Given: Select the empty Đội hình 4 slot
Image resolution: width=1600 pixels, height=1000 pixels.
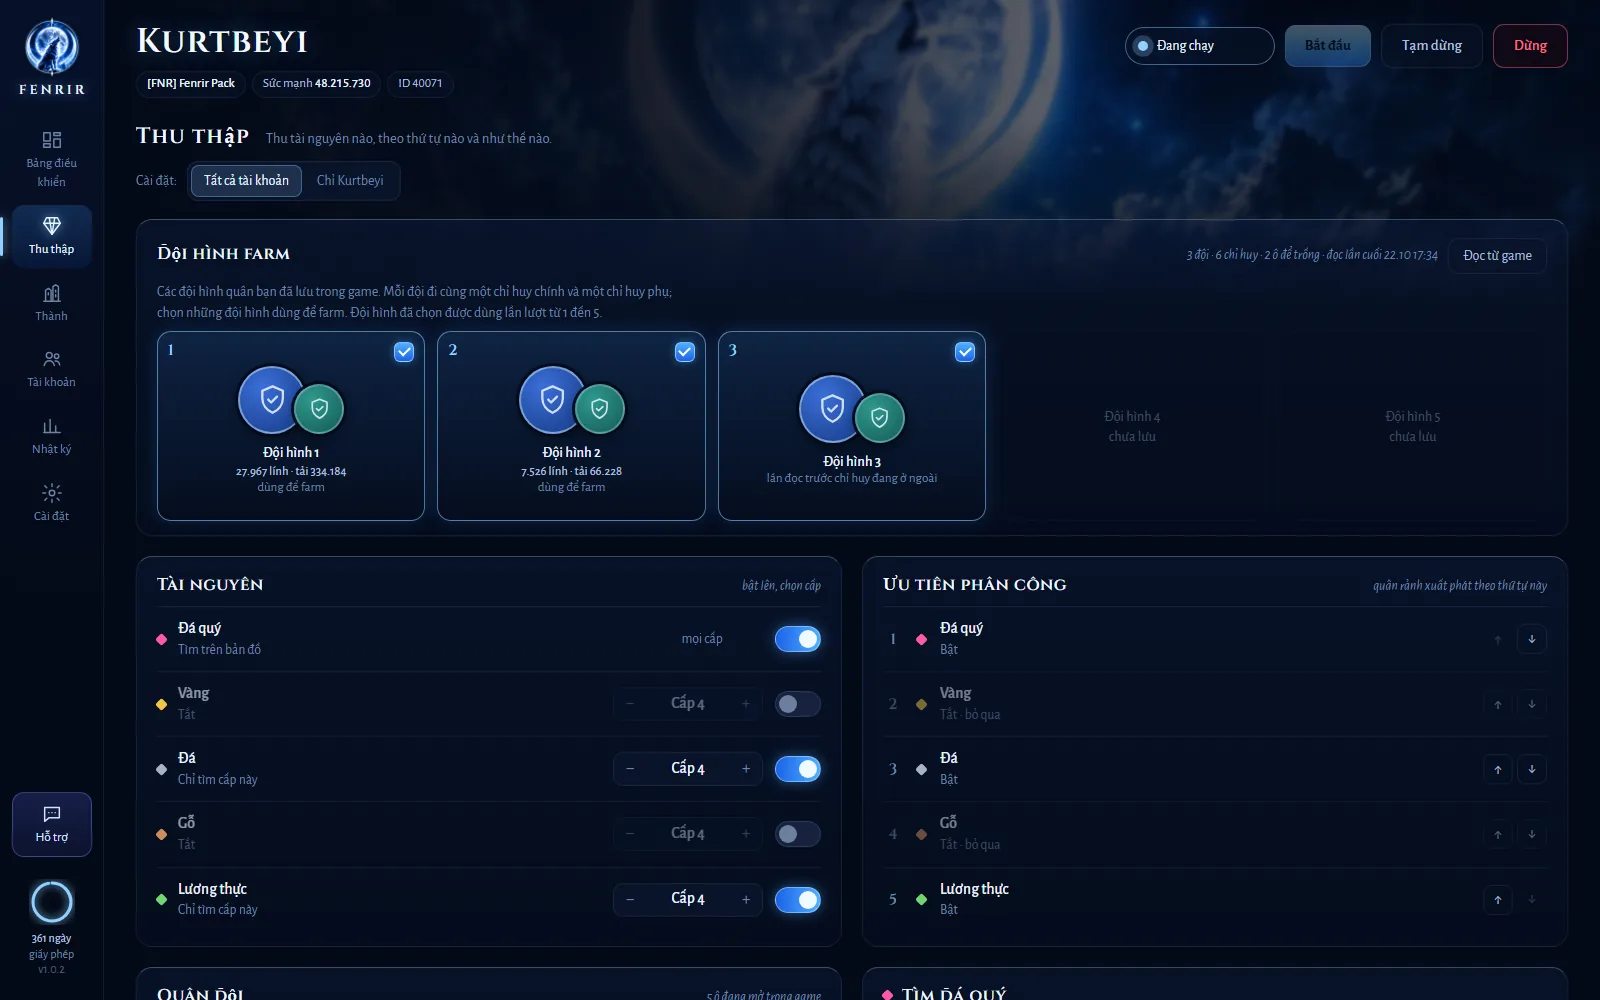Looking at the screenshot, I should click(x=1132, y=426).
